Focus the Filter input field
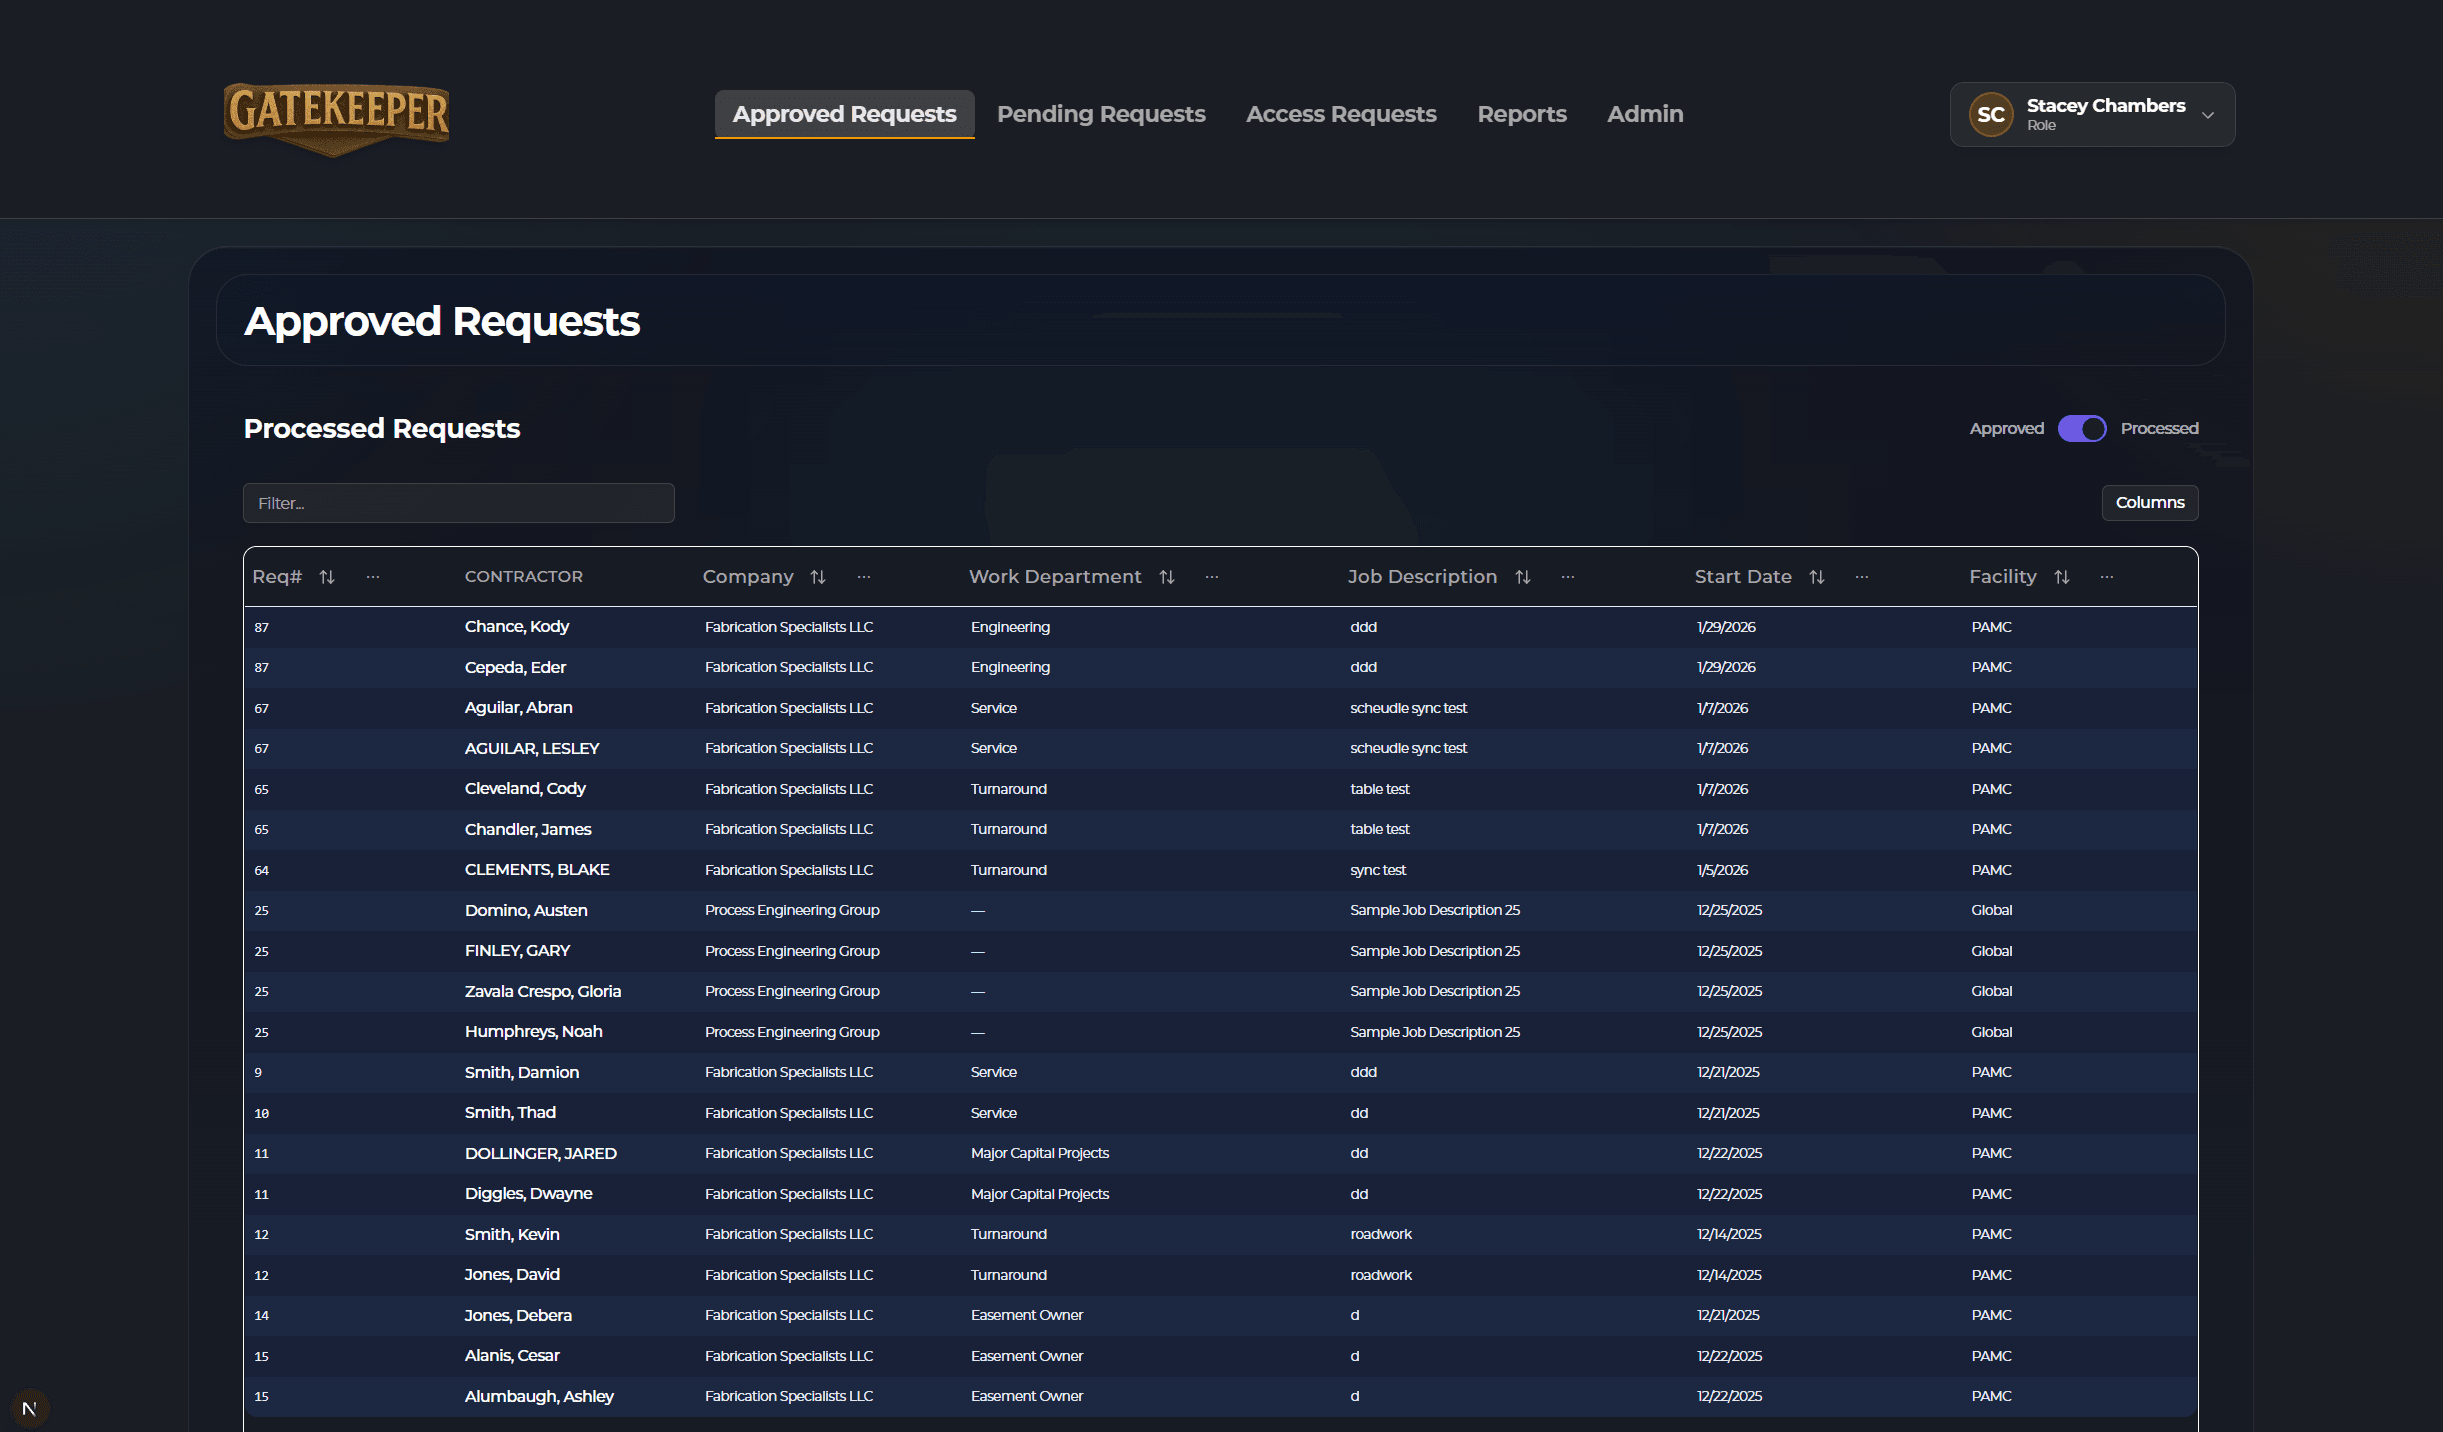 (x=459, y=503)
